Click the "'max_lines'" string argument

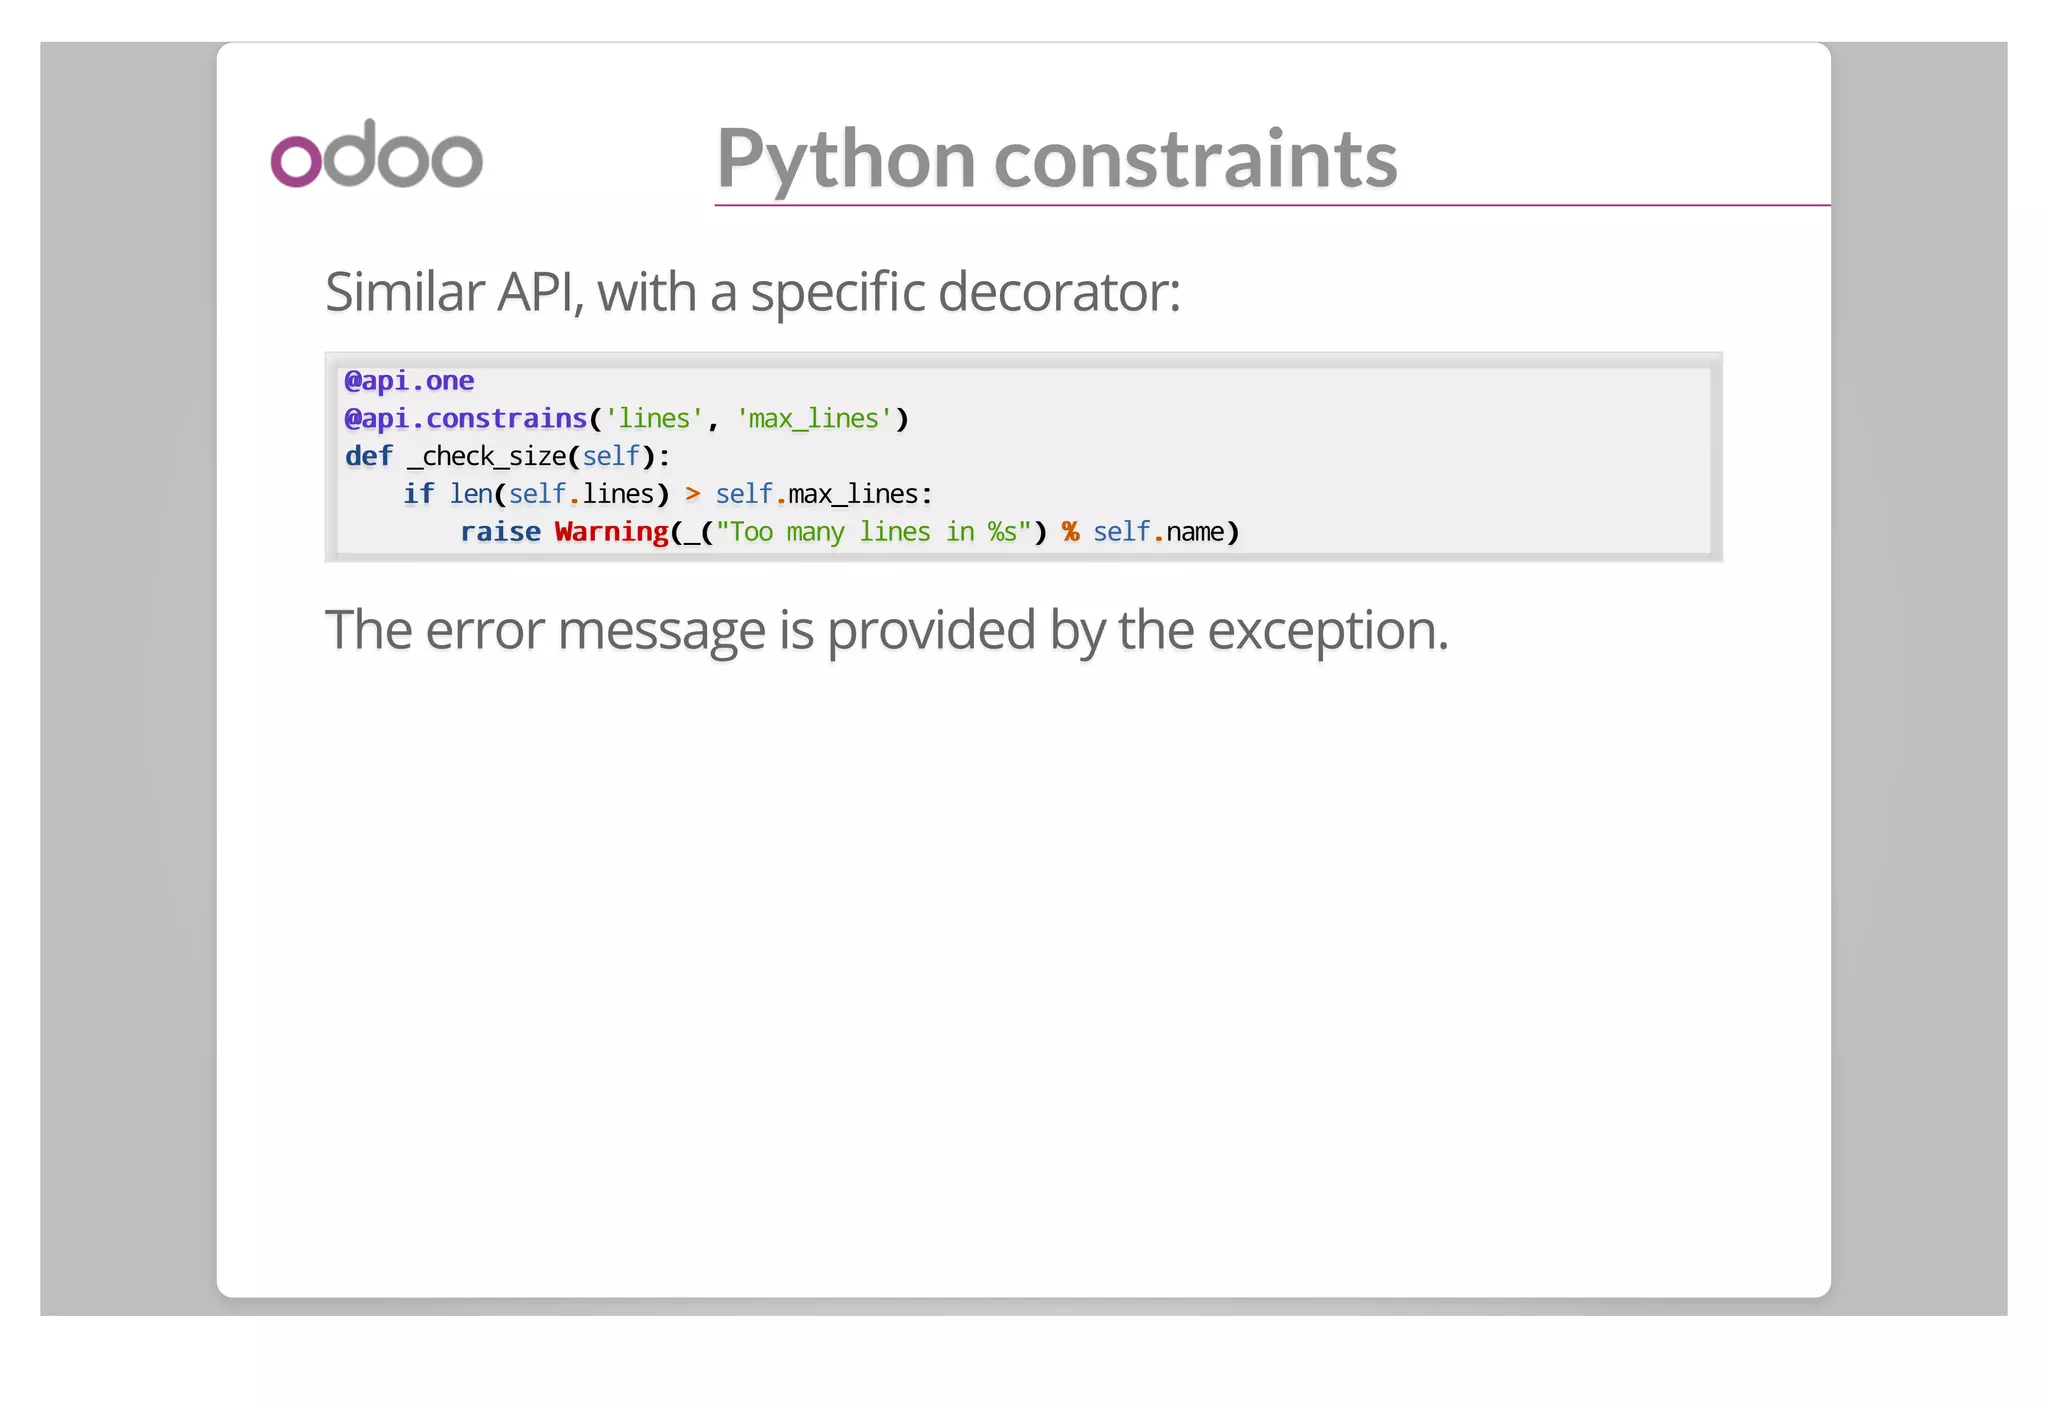click(814, 418)
